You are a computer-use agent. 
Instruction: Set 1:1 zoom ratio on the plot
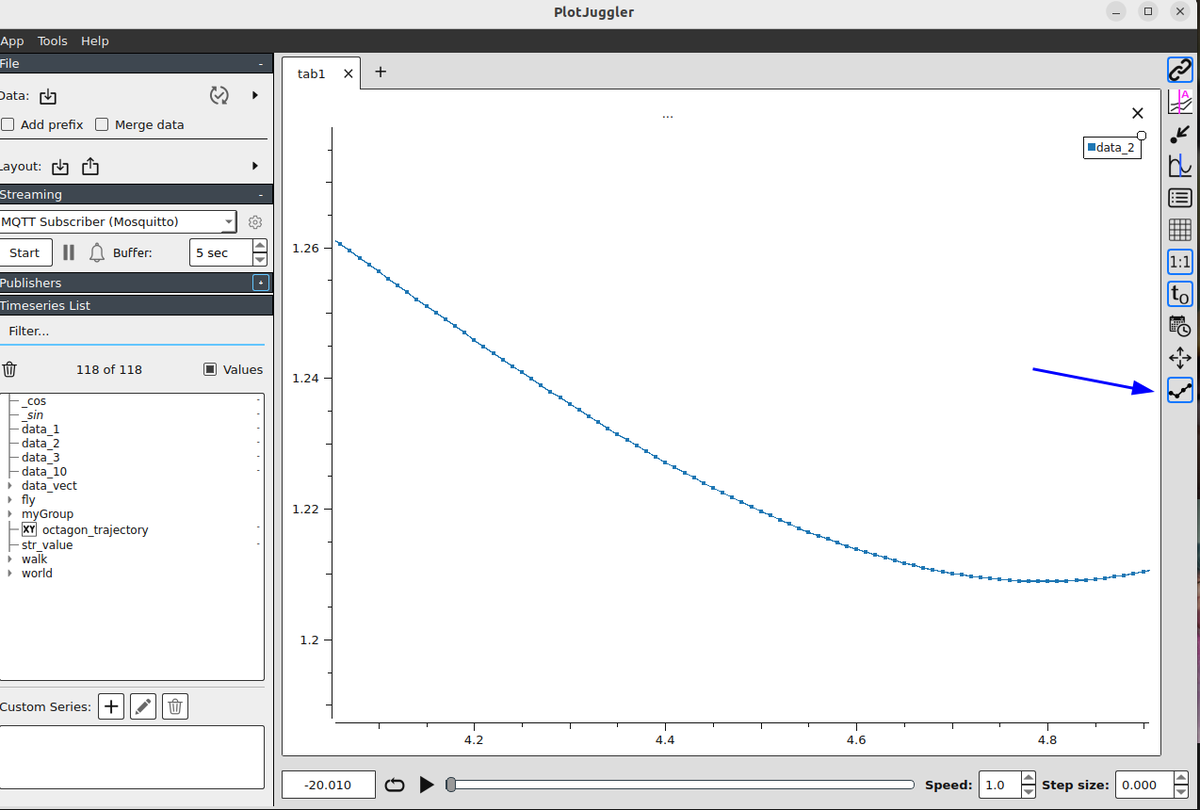(1180, 261)
